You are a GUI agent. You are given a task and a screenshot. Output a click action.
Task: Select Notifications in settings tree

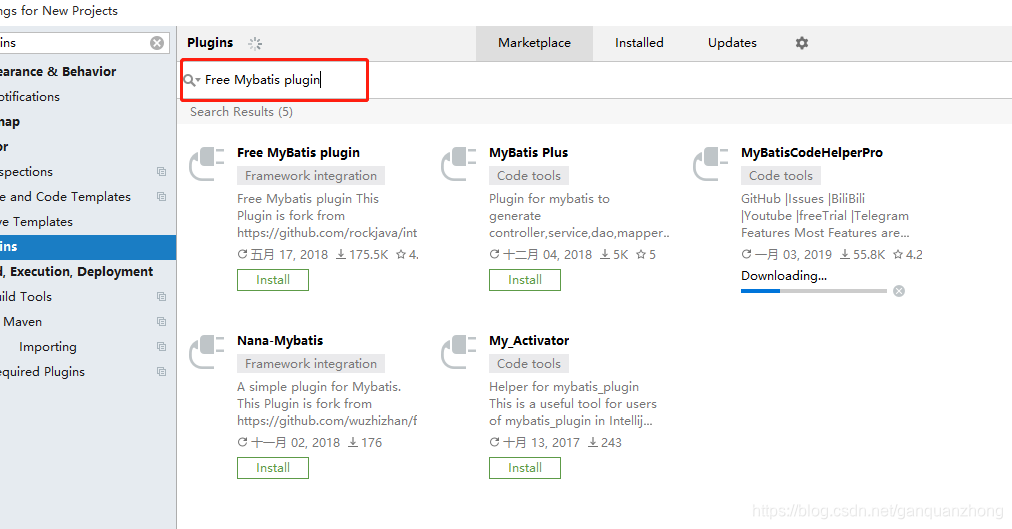pyautogui.click(x=30, y=97)
